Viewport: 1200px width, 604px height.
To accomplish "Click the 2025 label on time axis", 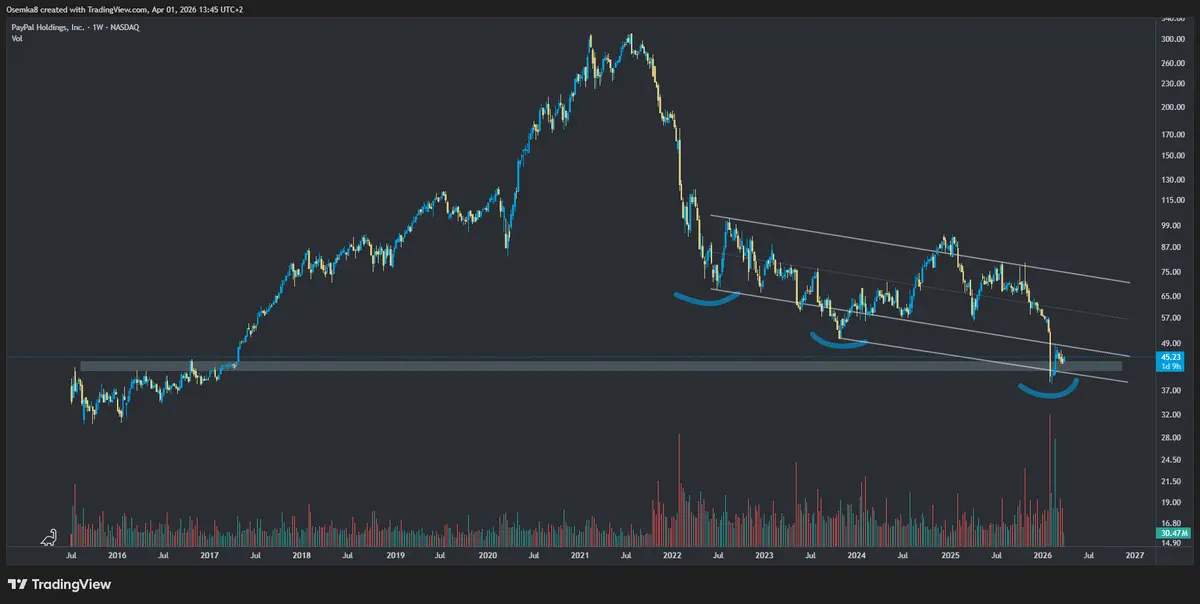I will click(x=950, y=554).
